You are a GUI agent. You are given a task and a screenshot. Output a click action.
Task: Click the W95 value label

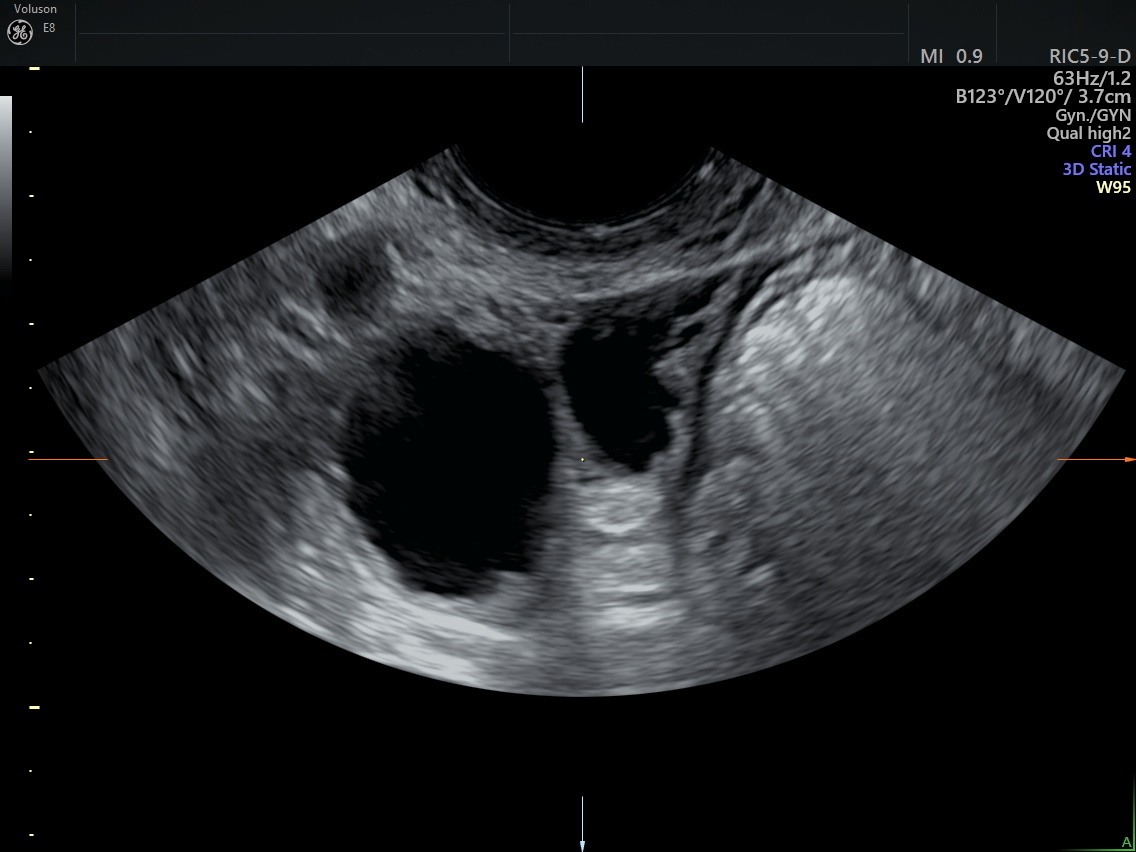pyautogui.click(x=1113, y=187)
